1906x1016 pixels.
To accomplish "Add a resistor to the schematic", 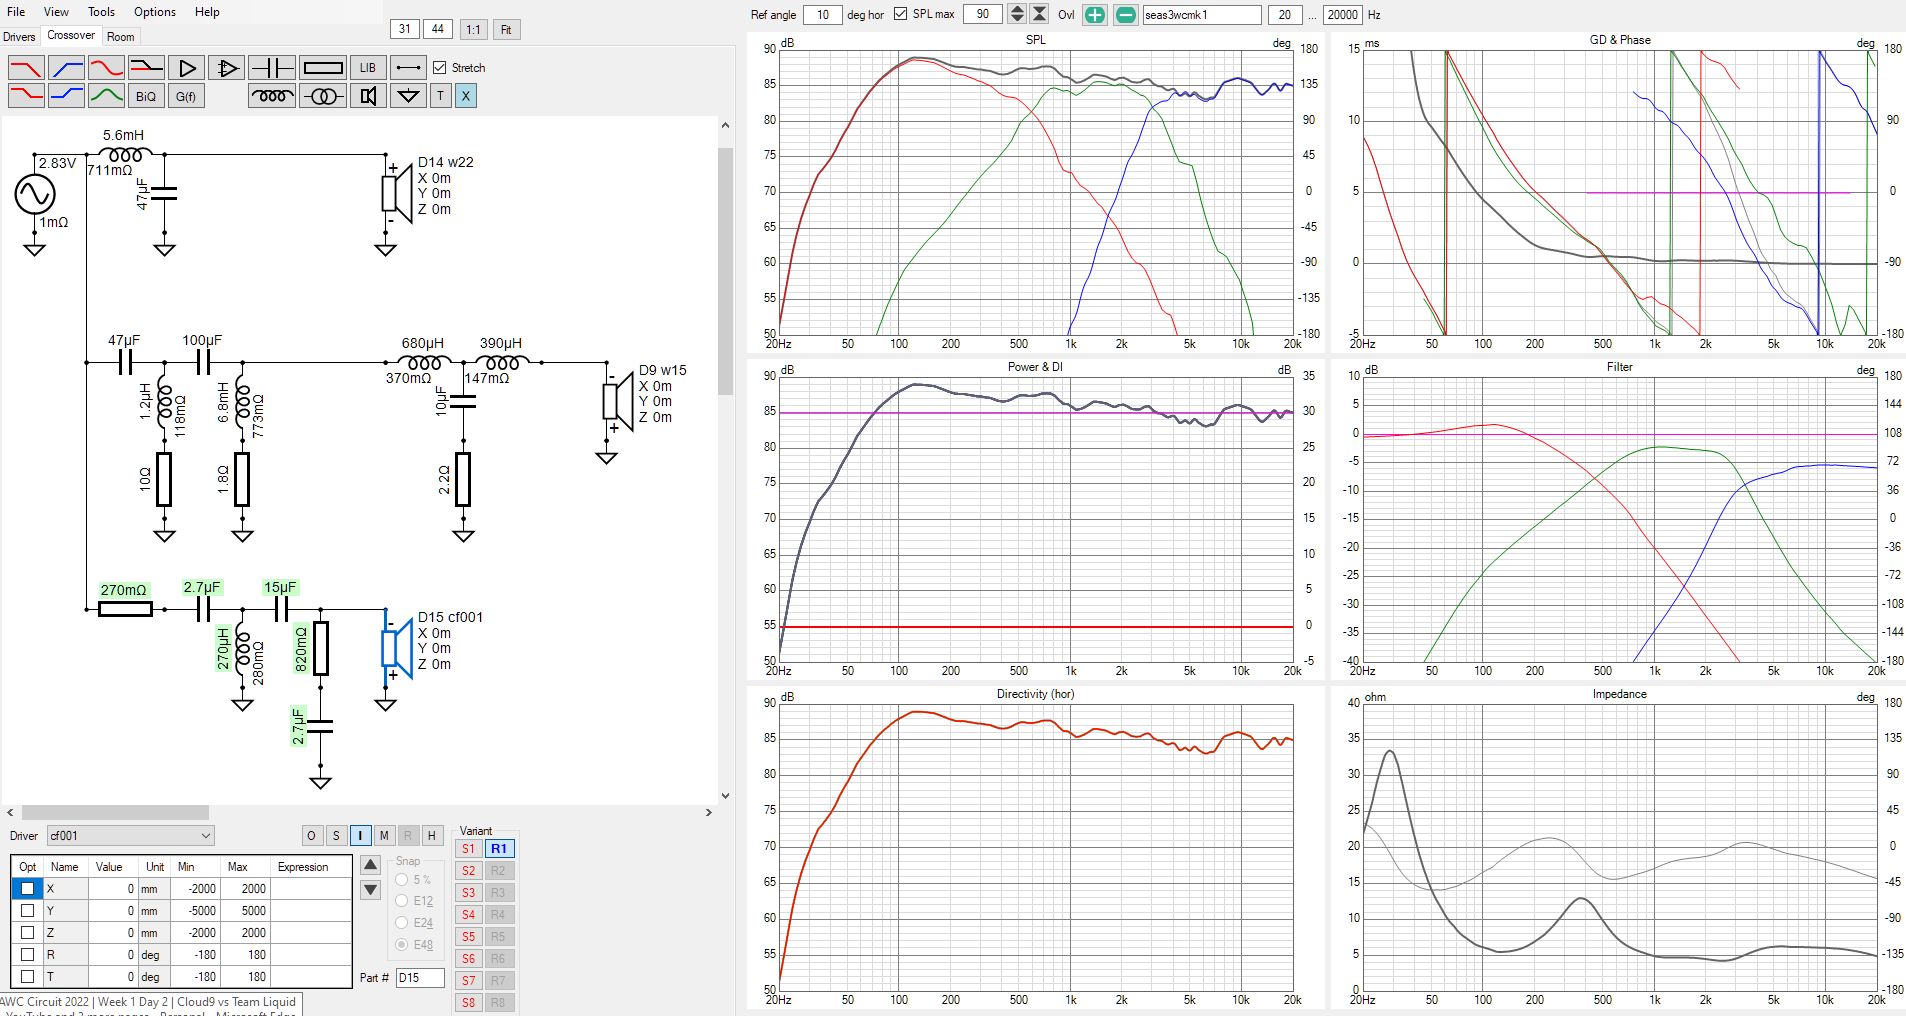I will point(323,68).
